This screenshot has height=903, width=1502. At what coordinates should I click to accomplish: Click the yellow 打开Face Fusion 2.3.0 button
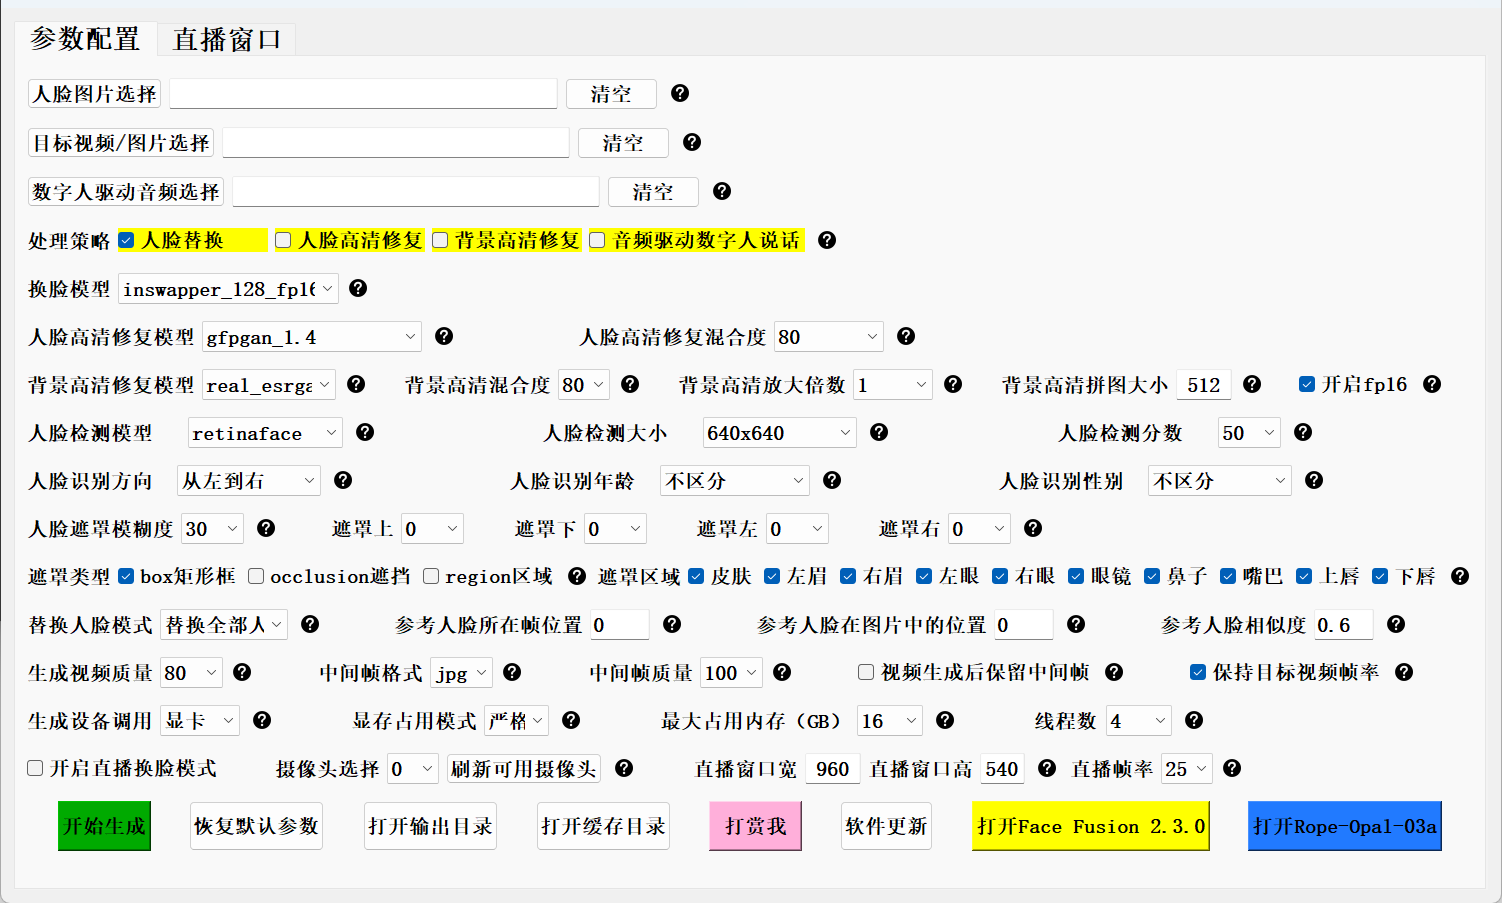[x=1090, y=826]
